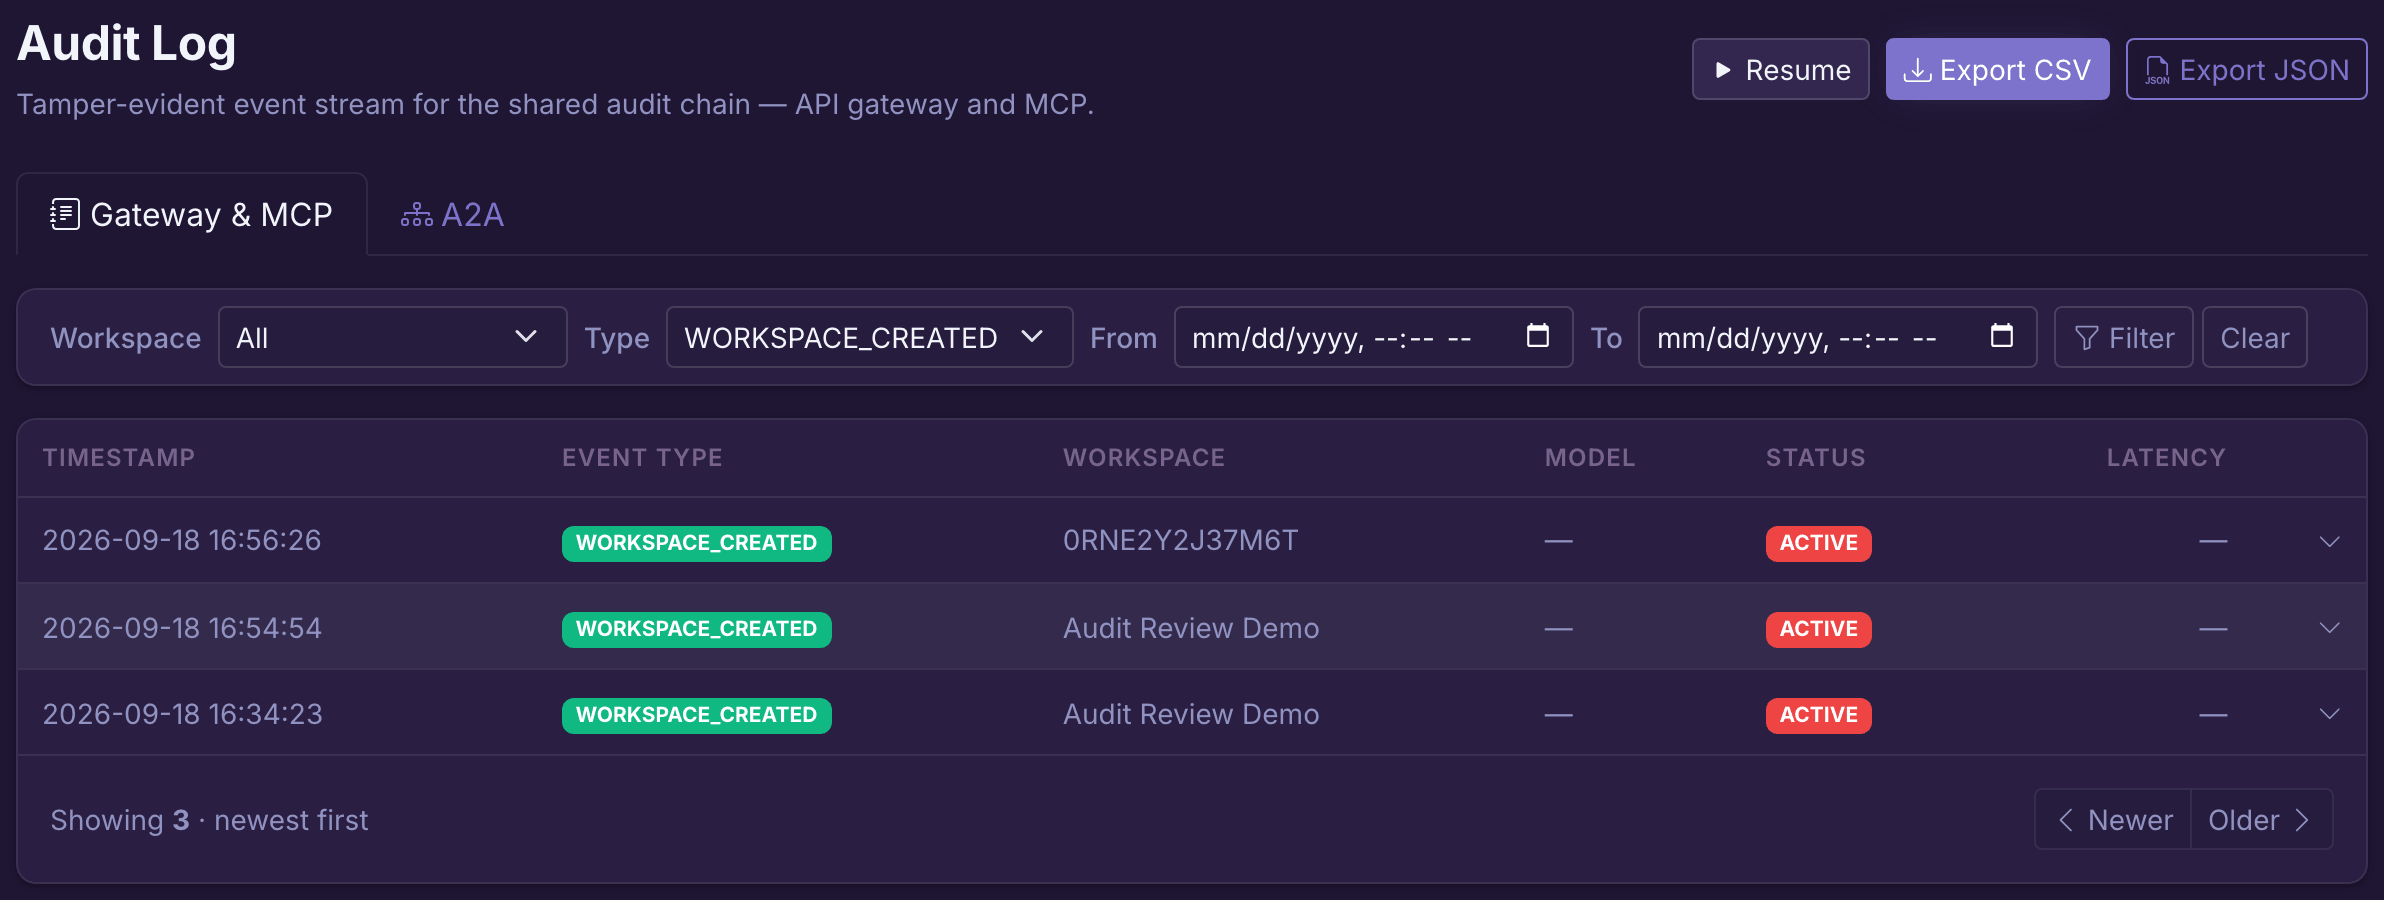The image size is (2384, 900).
Task: Click the TIMESTAMP column header
Action: pos(119,457)
